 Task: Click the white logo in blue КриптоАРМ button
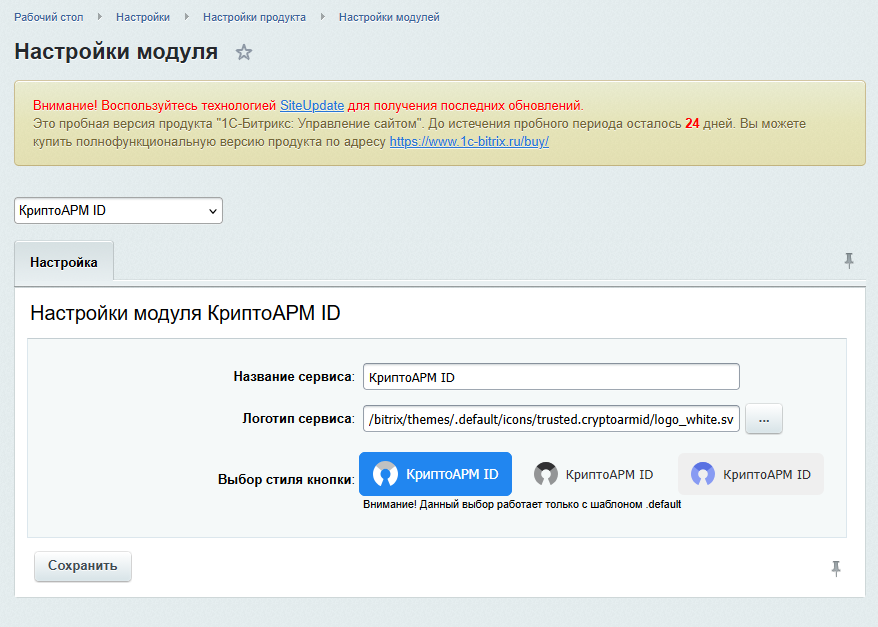pyautogui.click(x=386, y=474)
